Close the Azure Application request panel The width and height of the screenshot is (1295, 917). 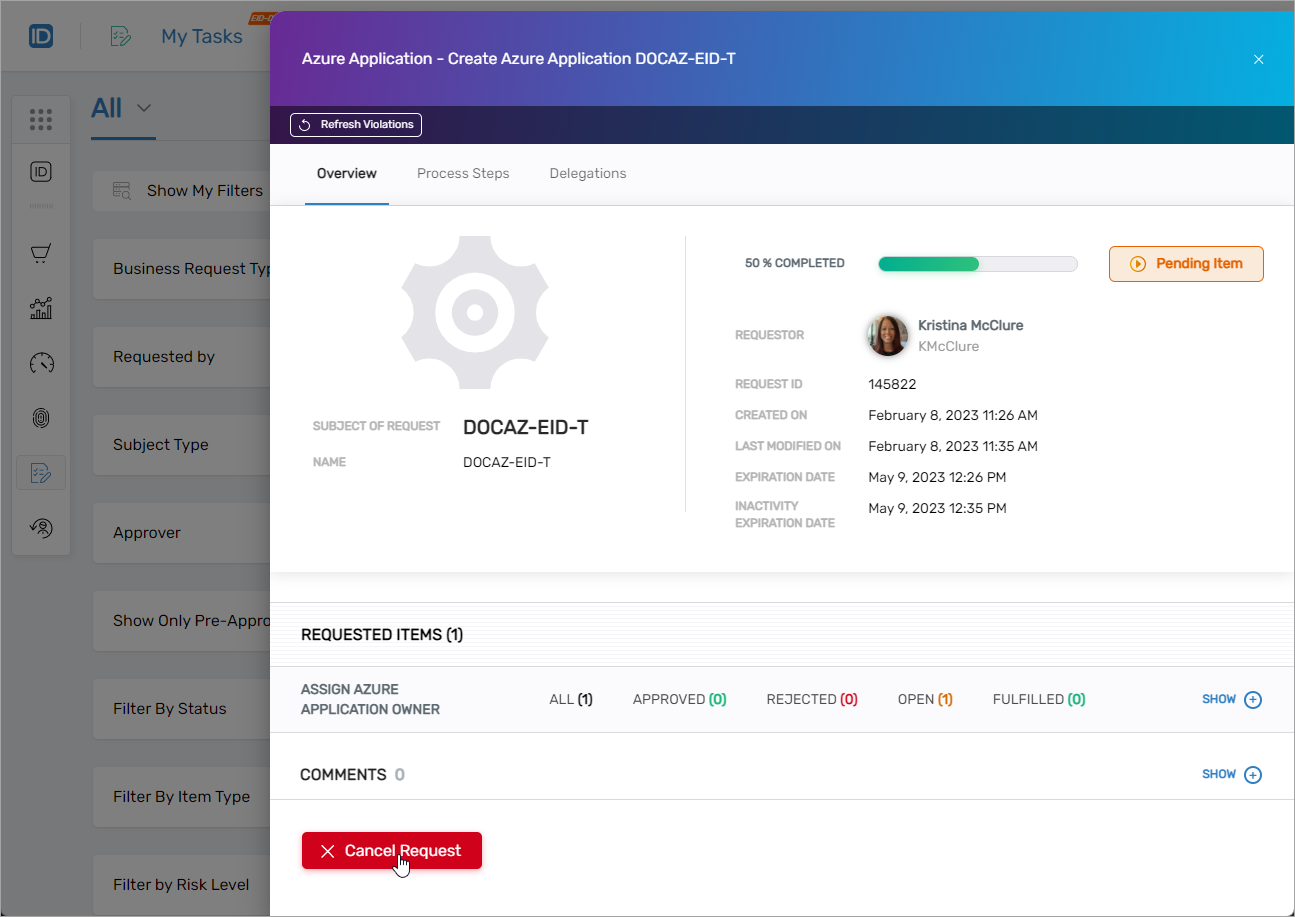coord(1258,59)
